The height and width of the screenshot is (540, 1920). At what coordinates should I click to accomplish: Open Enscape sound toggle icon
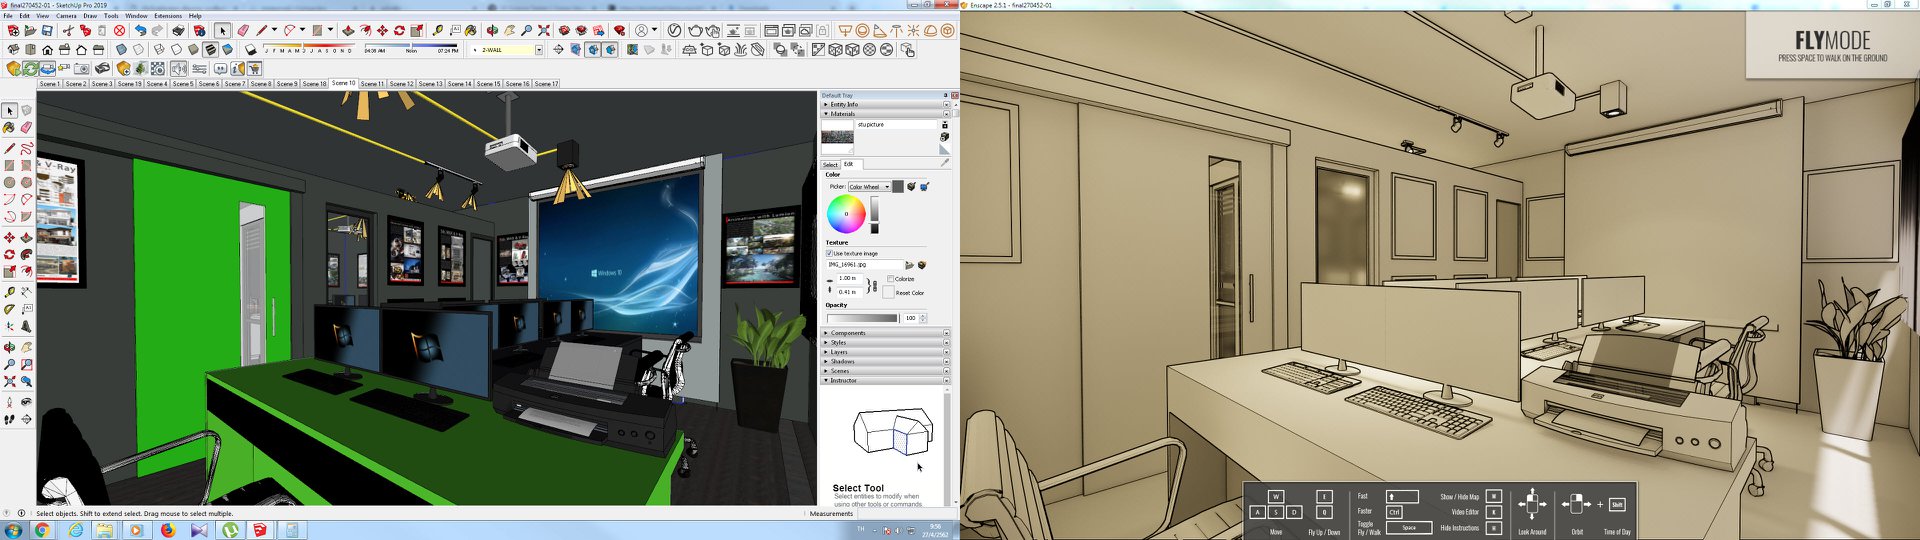178,68
